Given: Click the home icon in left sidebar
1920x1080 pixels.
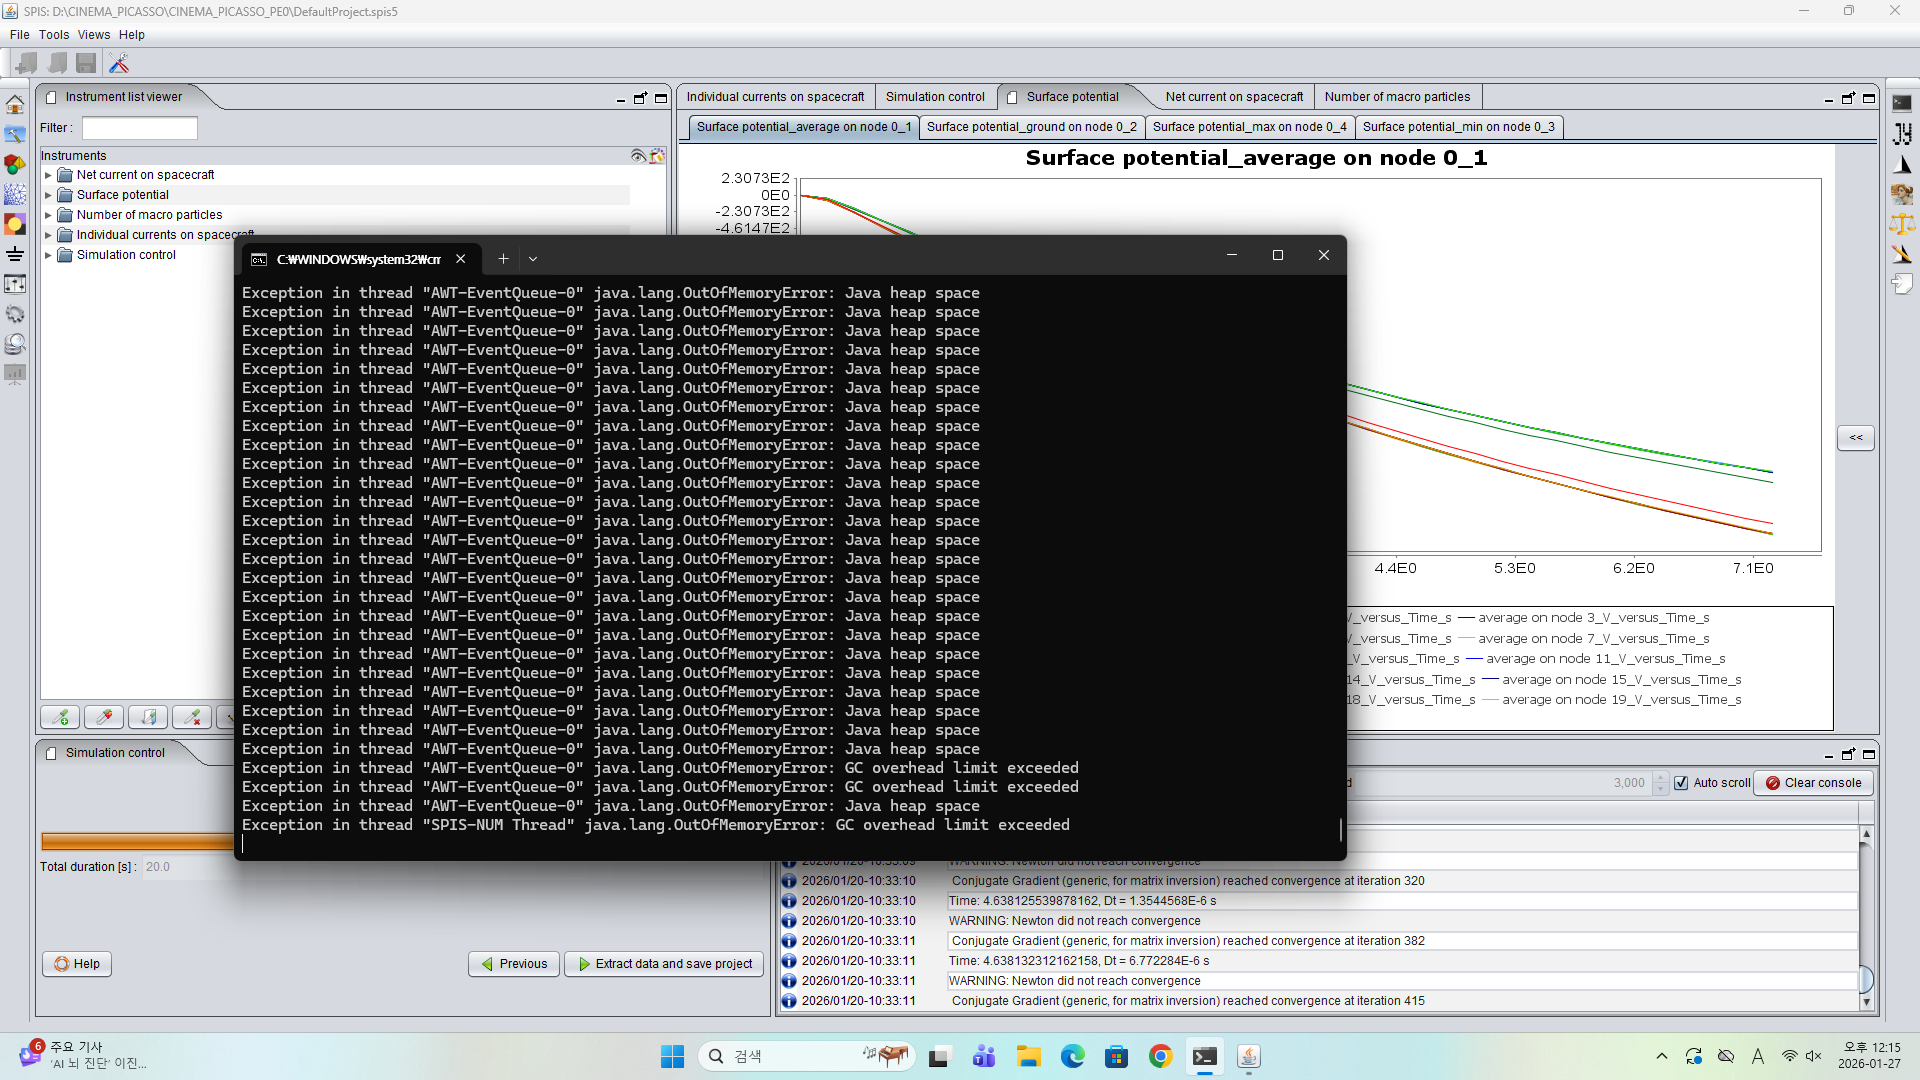Looking at the screenshot, I should pyautogui.click(x=15, y=104).
